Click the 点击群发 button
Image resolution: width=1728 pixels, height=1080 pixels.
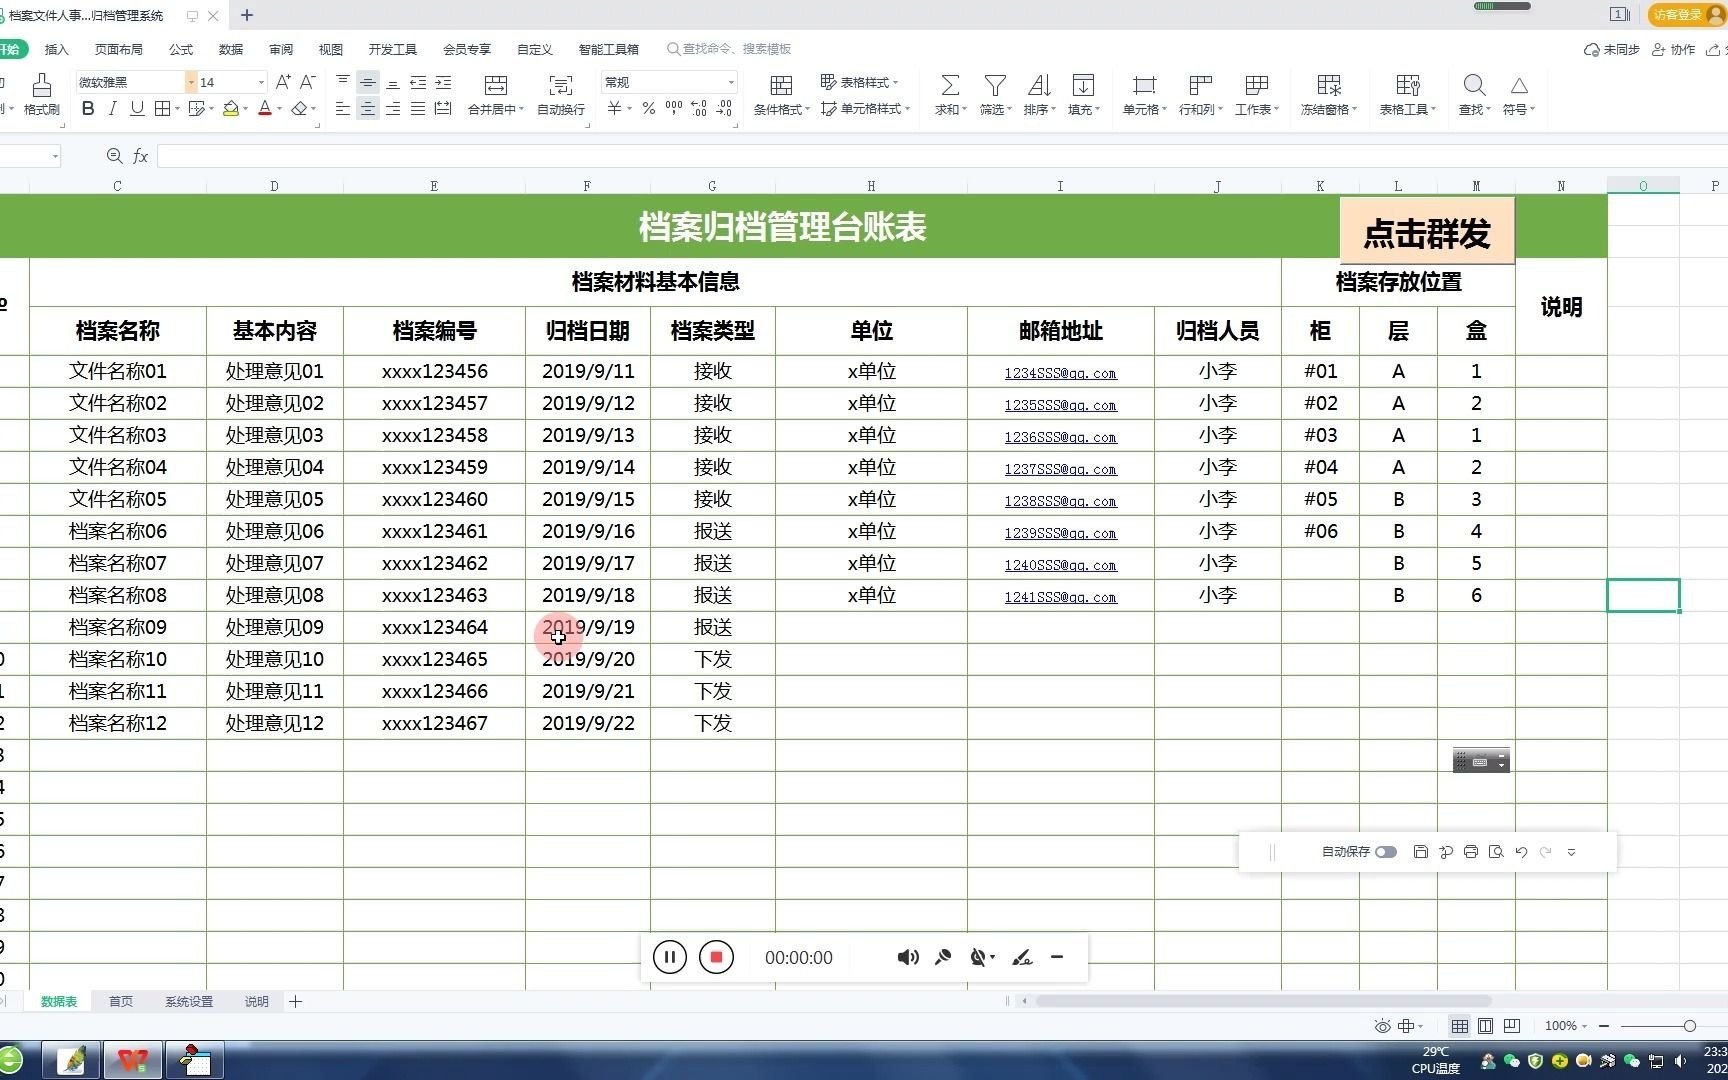coord(1427,231)
